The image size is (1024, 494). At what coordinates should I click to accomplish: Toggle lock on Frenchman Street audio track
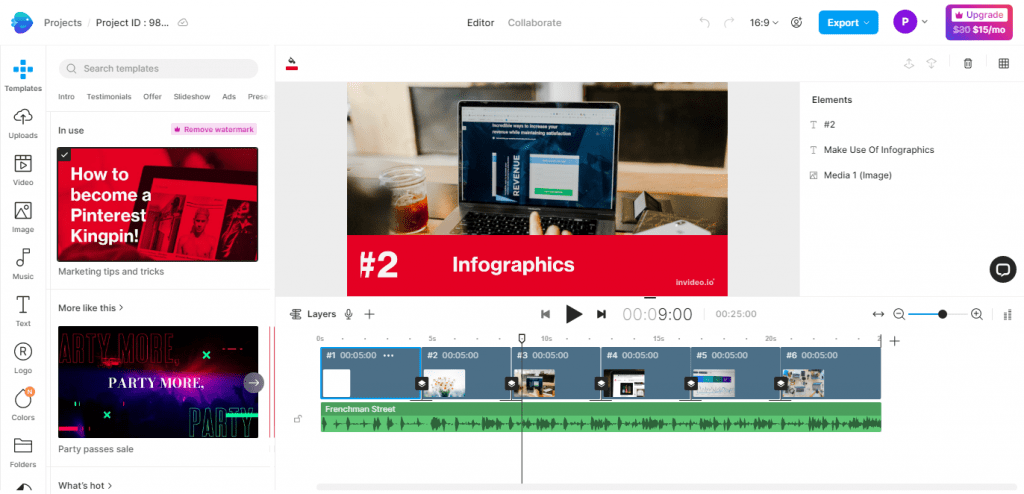click(297, 419)
